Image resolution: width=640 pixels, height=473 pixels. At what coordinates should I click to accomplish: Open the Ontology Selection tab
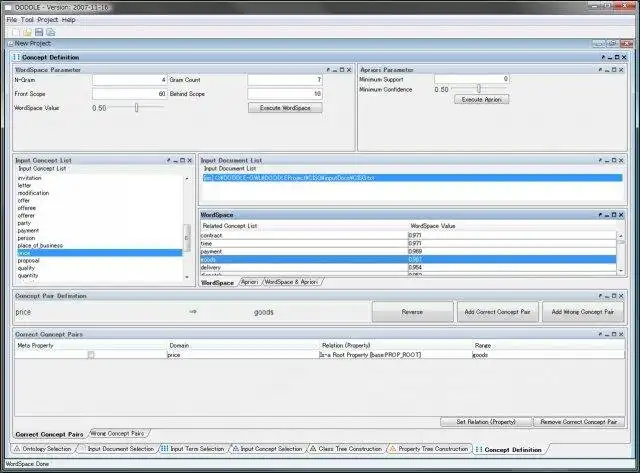(43, 449)
